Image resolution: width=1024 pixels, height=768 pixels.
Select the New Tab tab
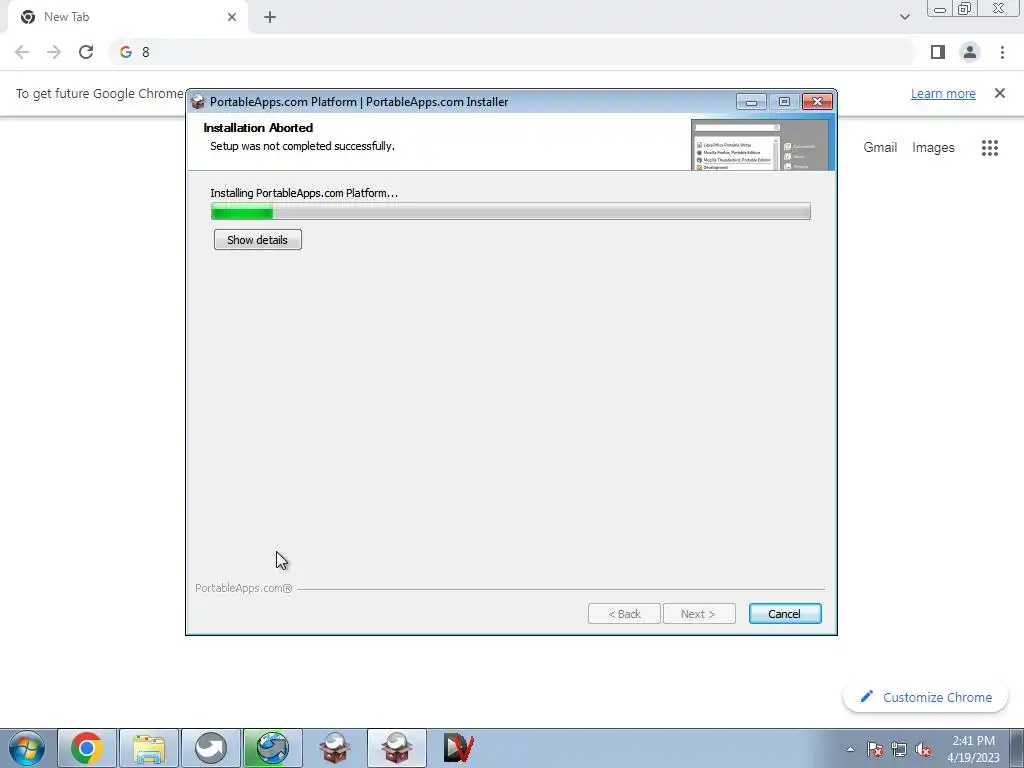pos(127,17)
